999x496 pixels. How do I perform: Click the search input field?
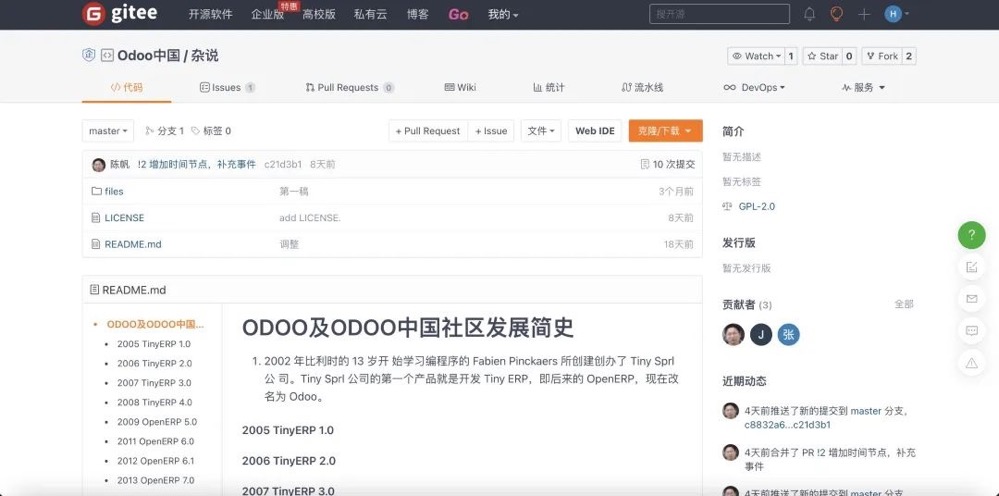tap(712, 14)
